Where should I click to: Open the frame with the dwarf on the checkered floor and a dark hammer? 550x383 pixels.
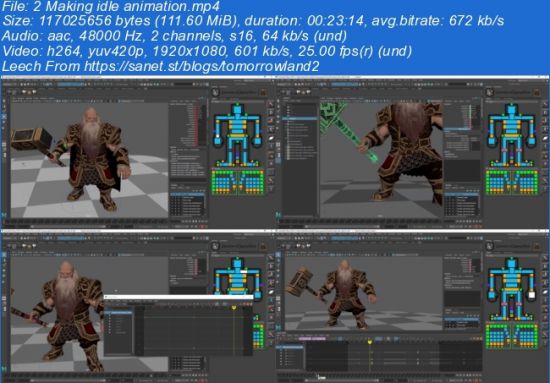coord(138,152)
